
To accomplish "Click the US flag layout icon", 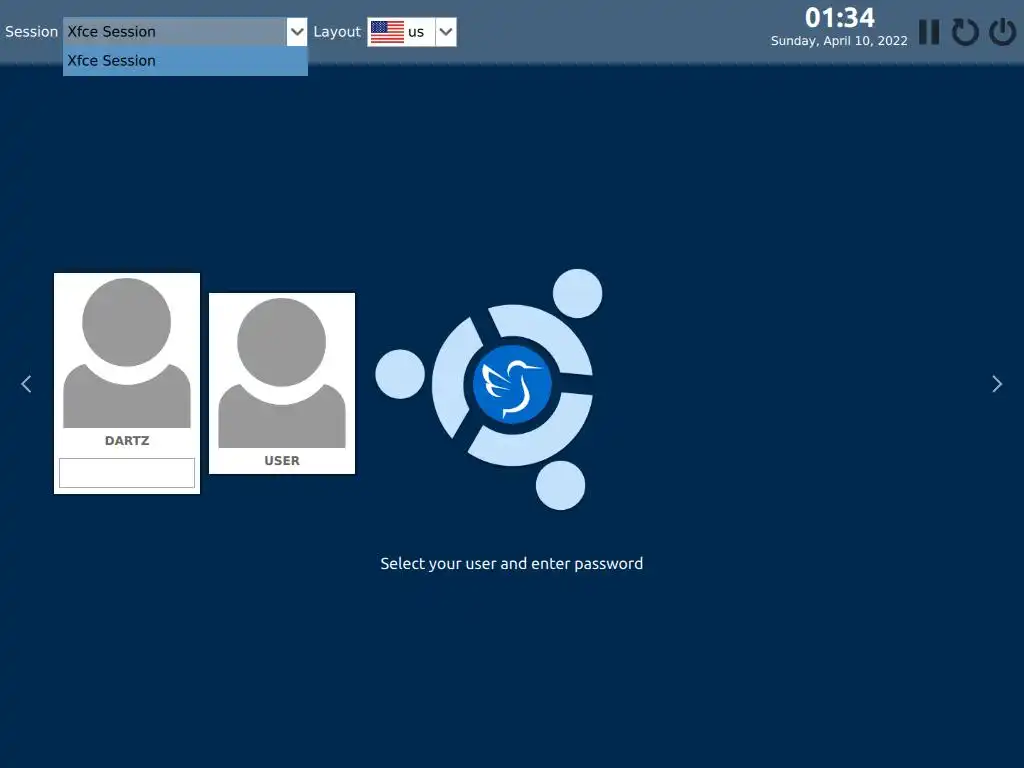I will 387,32.
